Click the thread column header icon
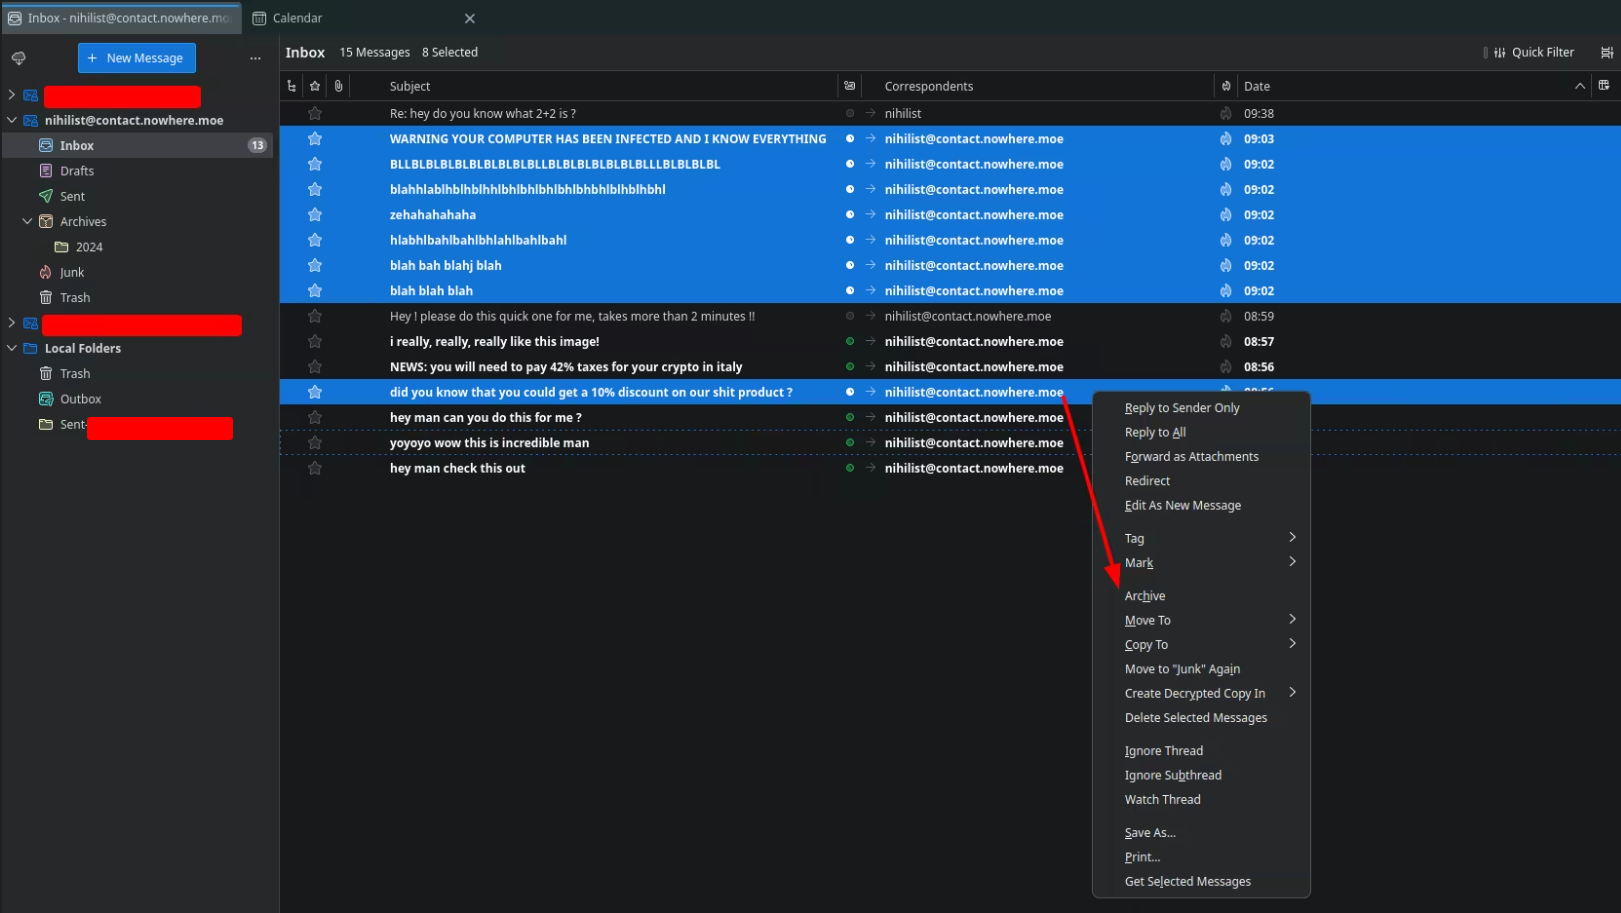 (x=291, y=86)
